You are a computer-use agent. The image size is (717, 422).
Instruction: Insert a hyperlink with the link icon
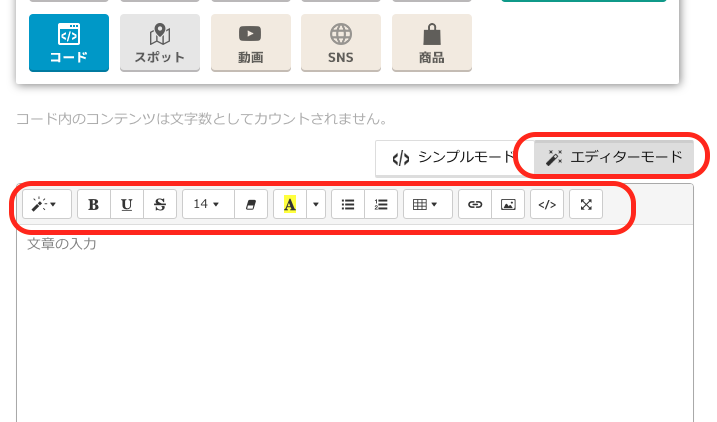coord(475,204)
